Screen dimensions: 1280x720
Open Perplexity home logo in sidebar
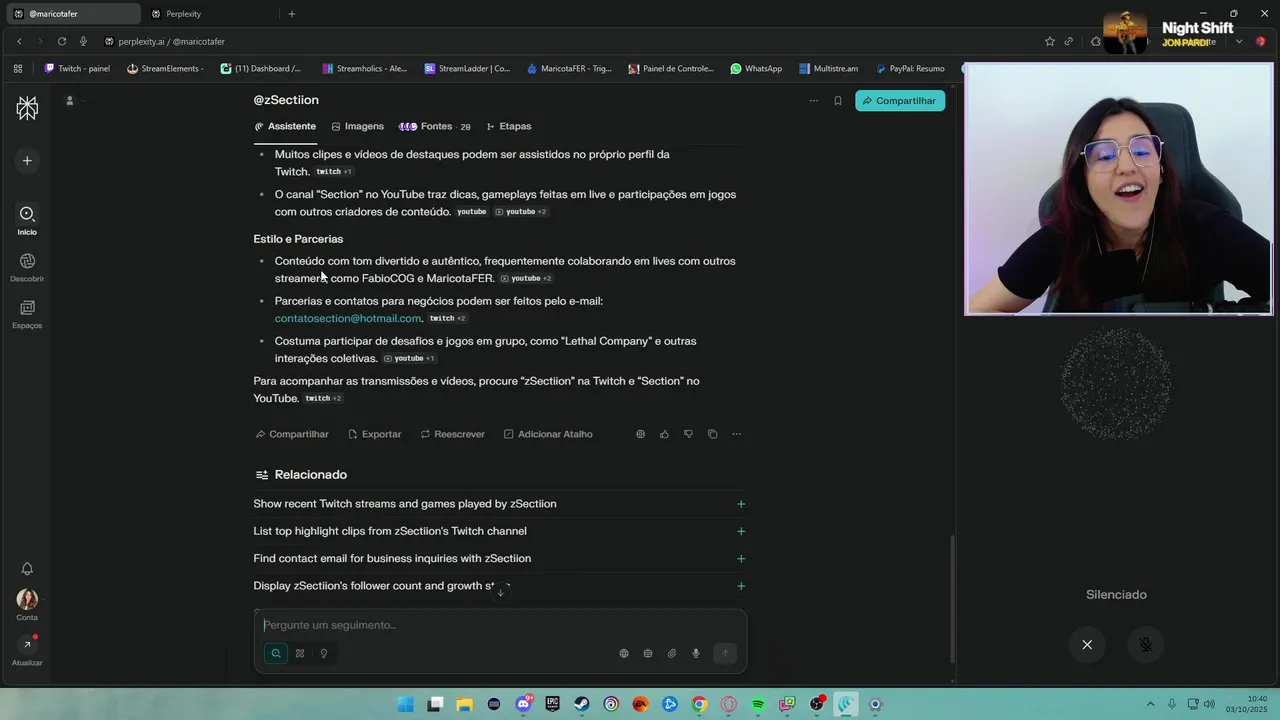(27, 108)
